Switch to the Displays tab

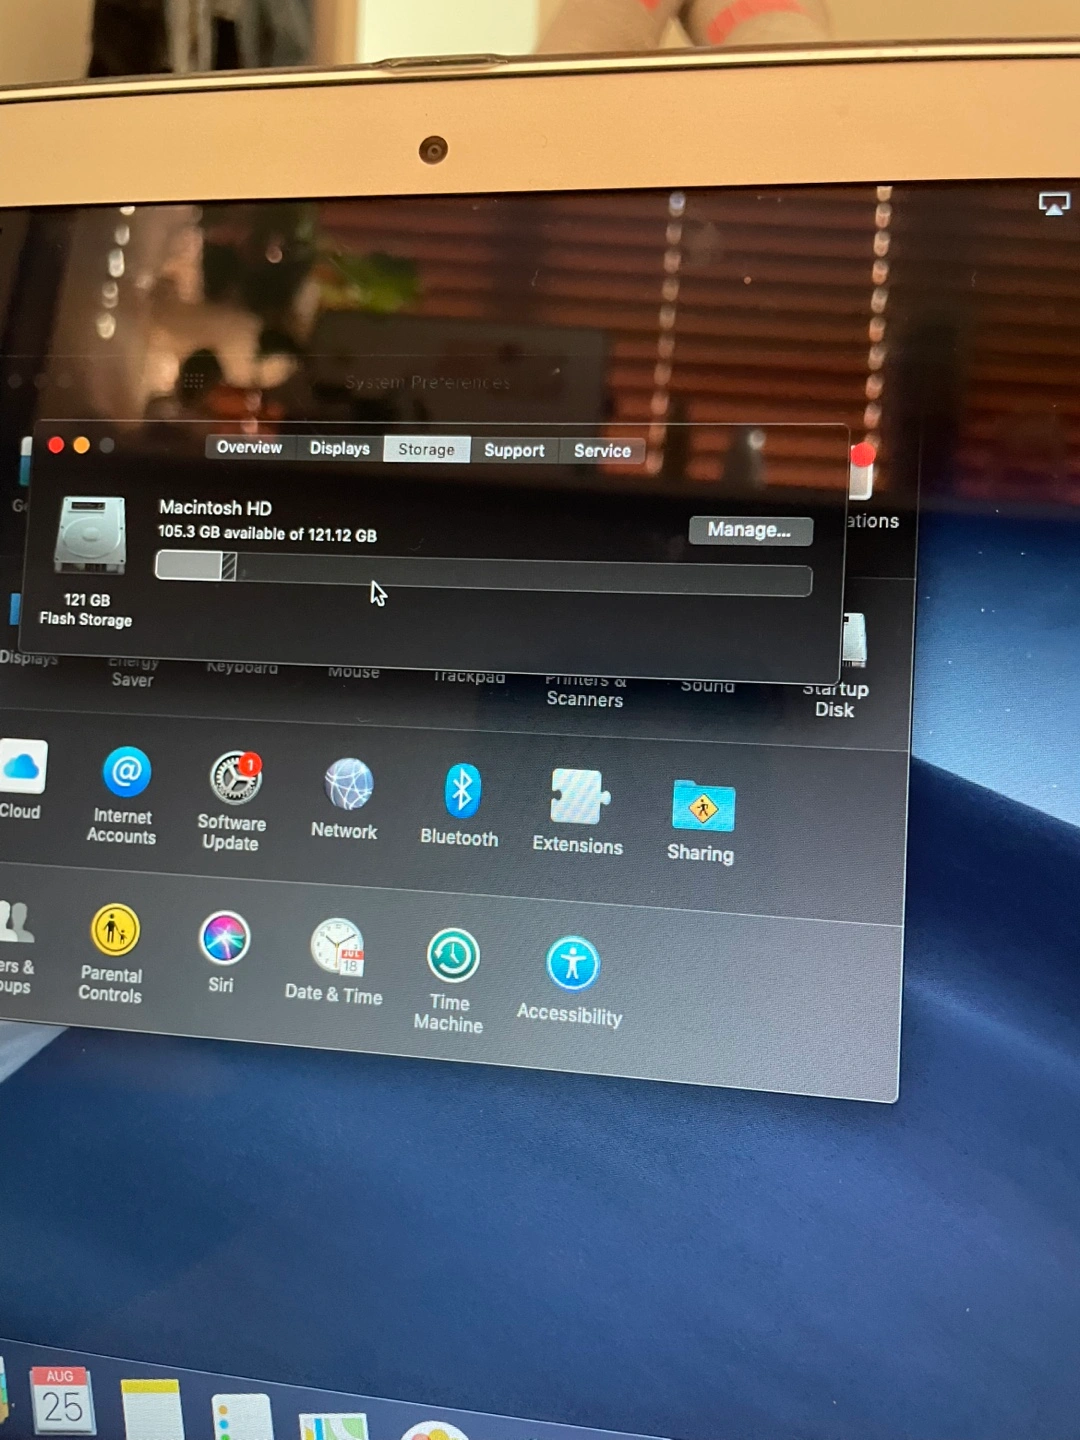[339, 448]
